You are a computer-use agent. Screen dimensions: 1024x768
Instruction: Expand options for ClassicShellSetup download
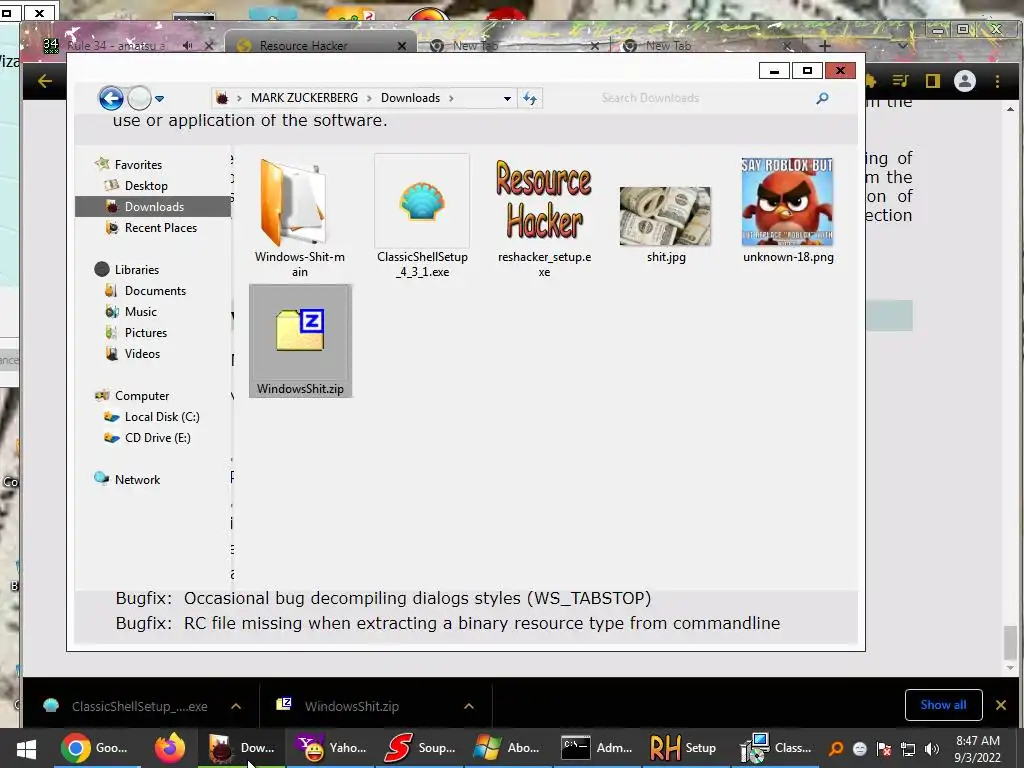click(236, 706)
